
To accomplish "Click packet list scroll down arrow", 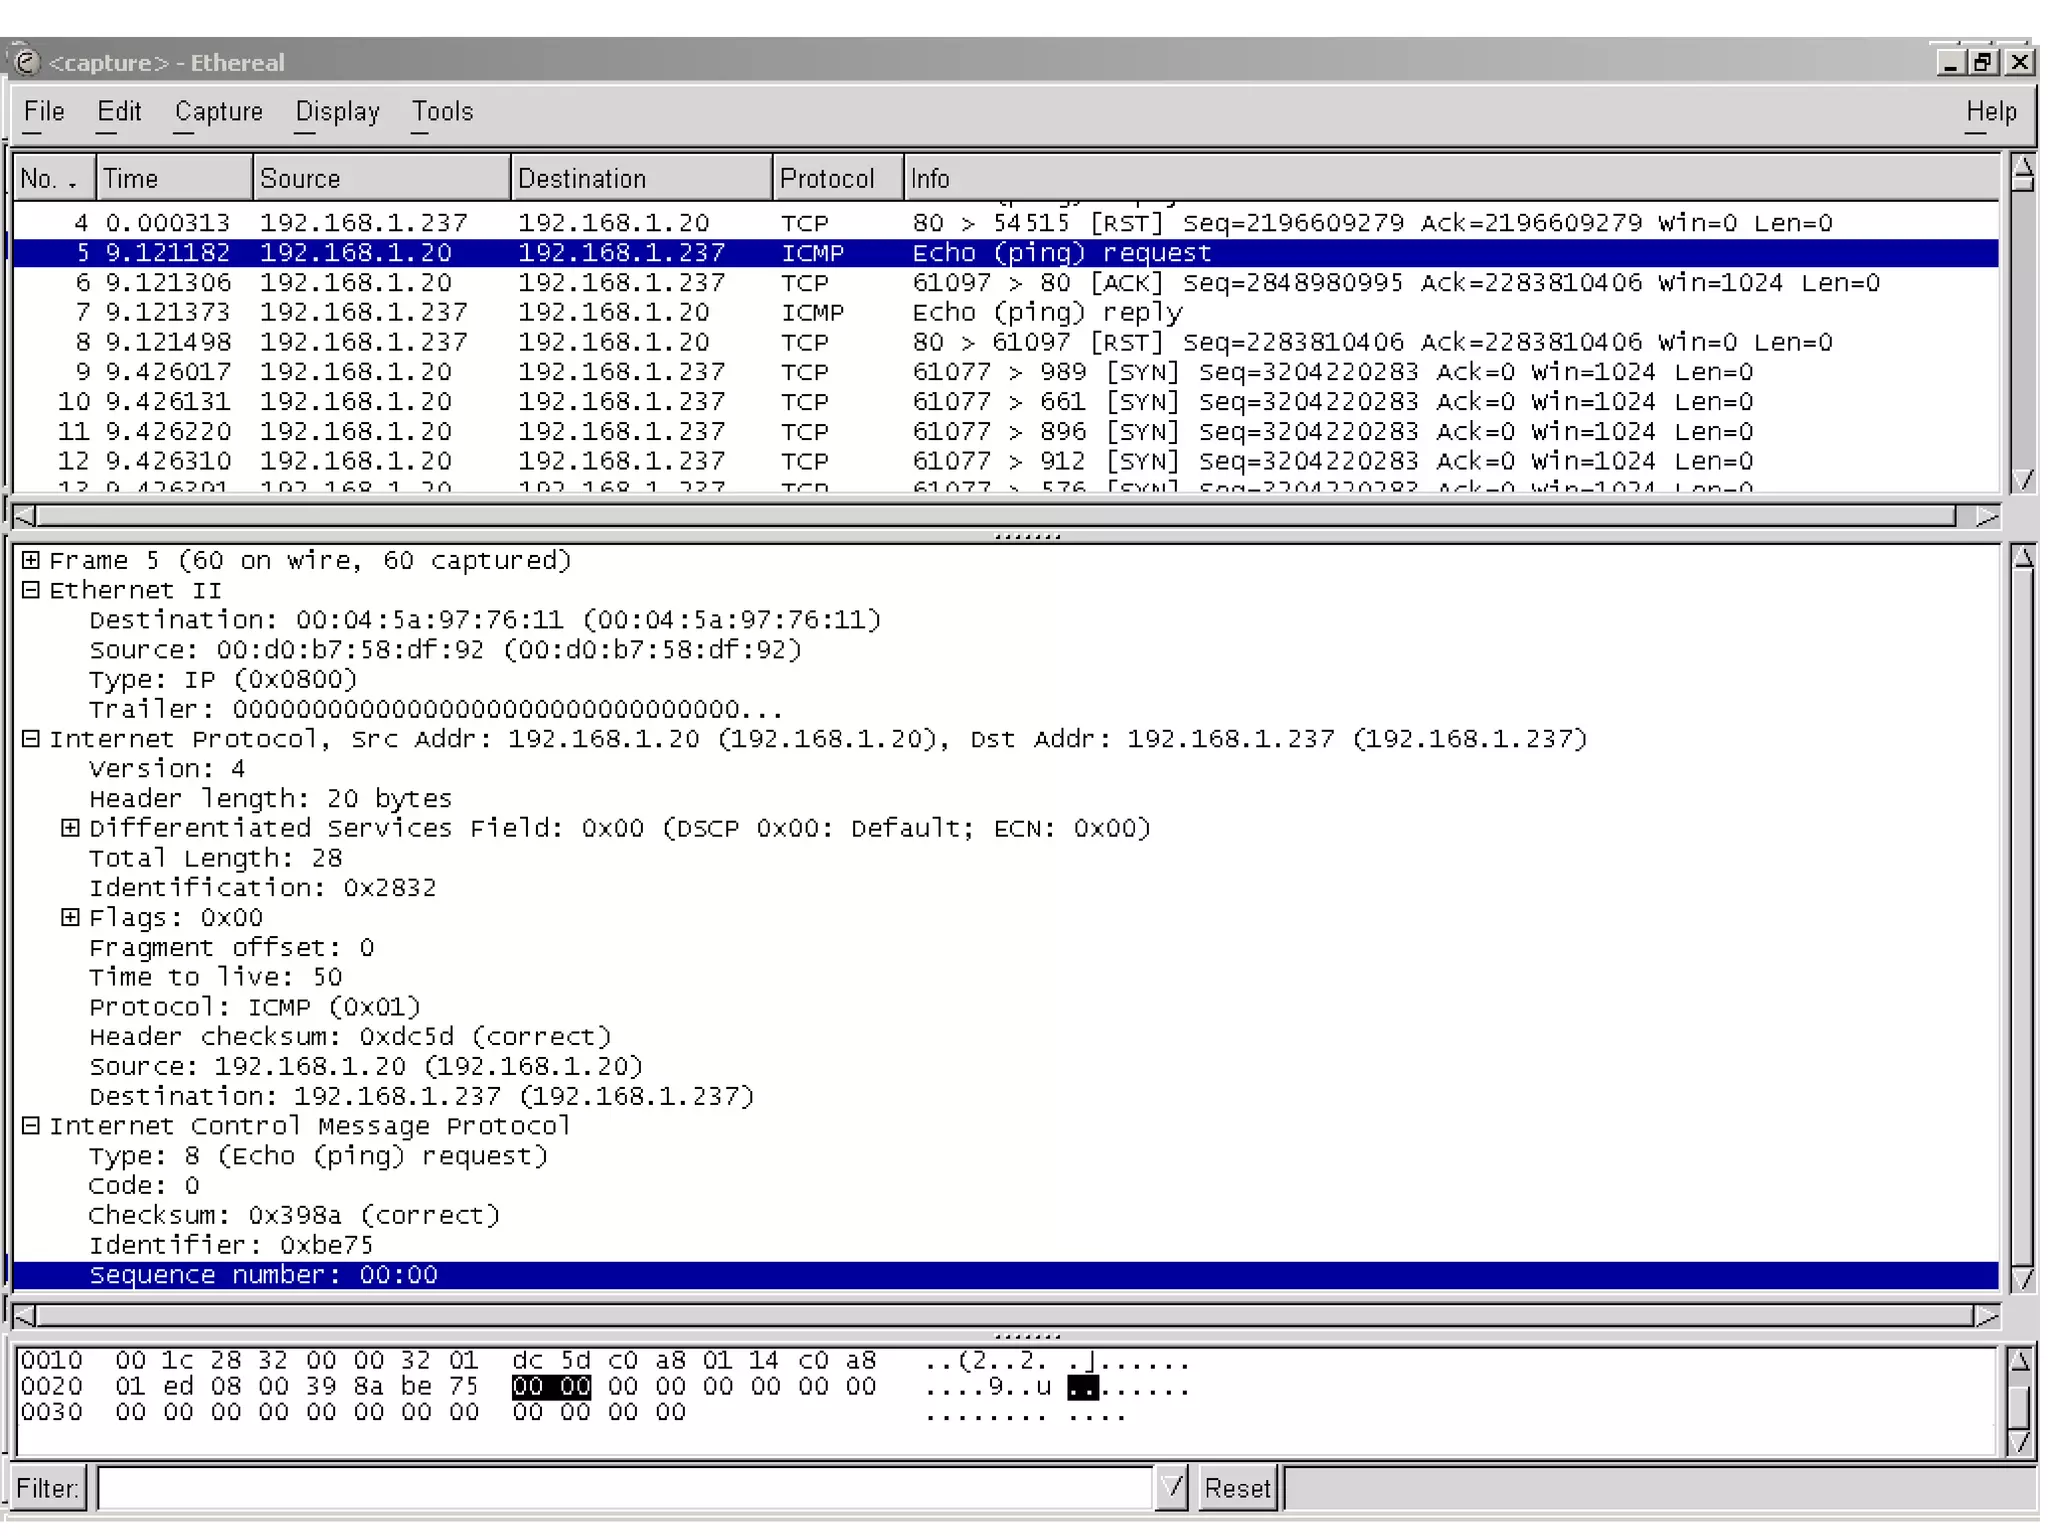I will click(x=2023, y=480).
